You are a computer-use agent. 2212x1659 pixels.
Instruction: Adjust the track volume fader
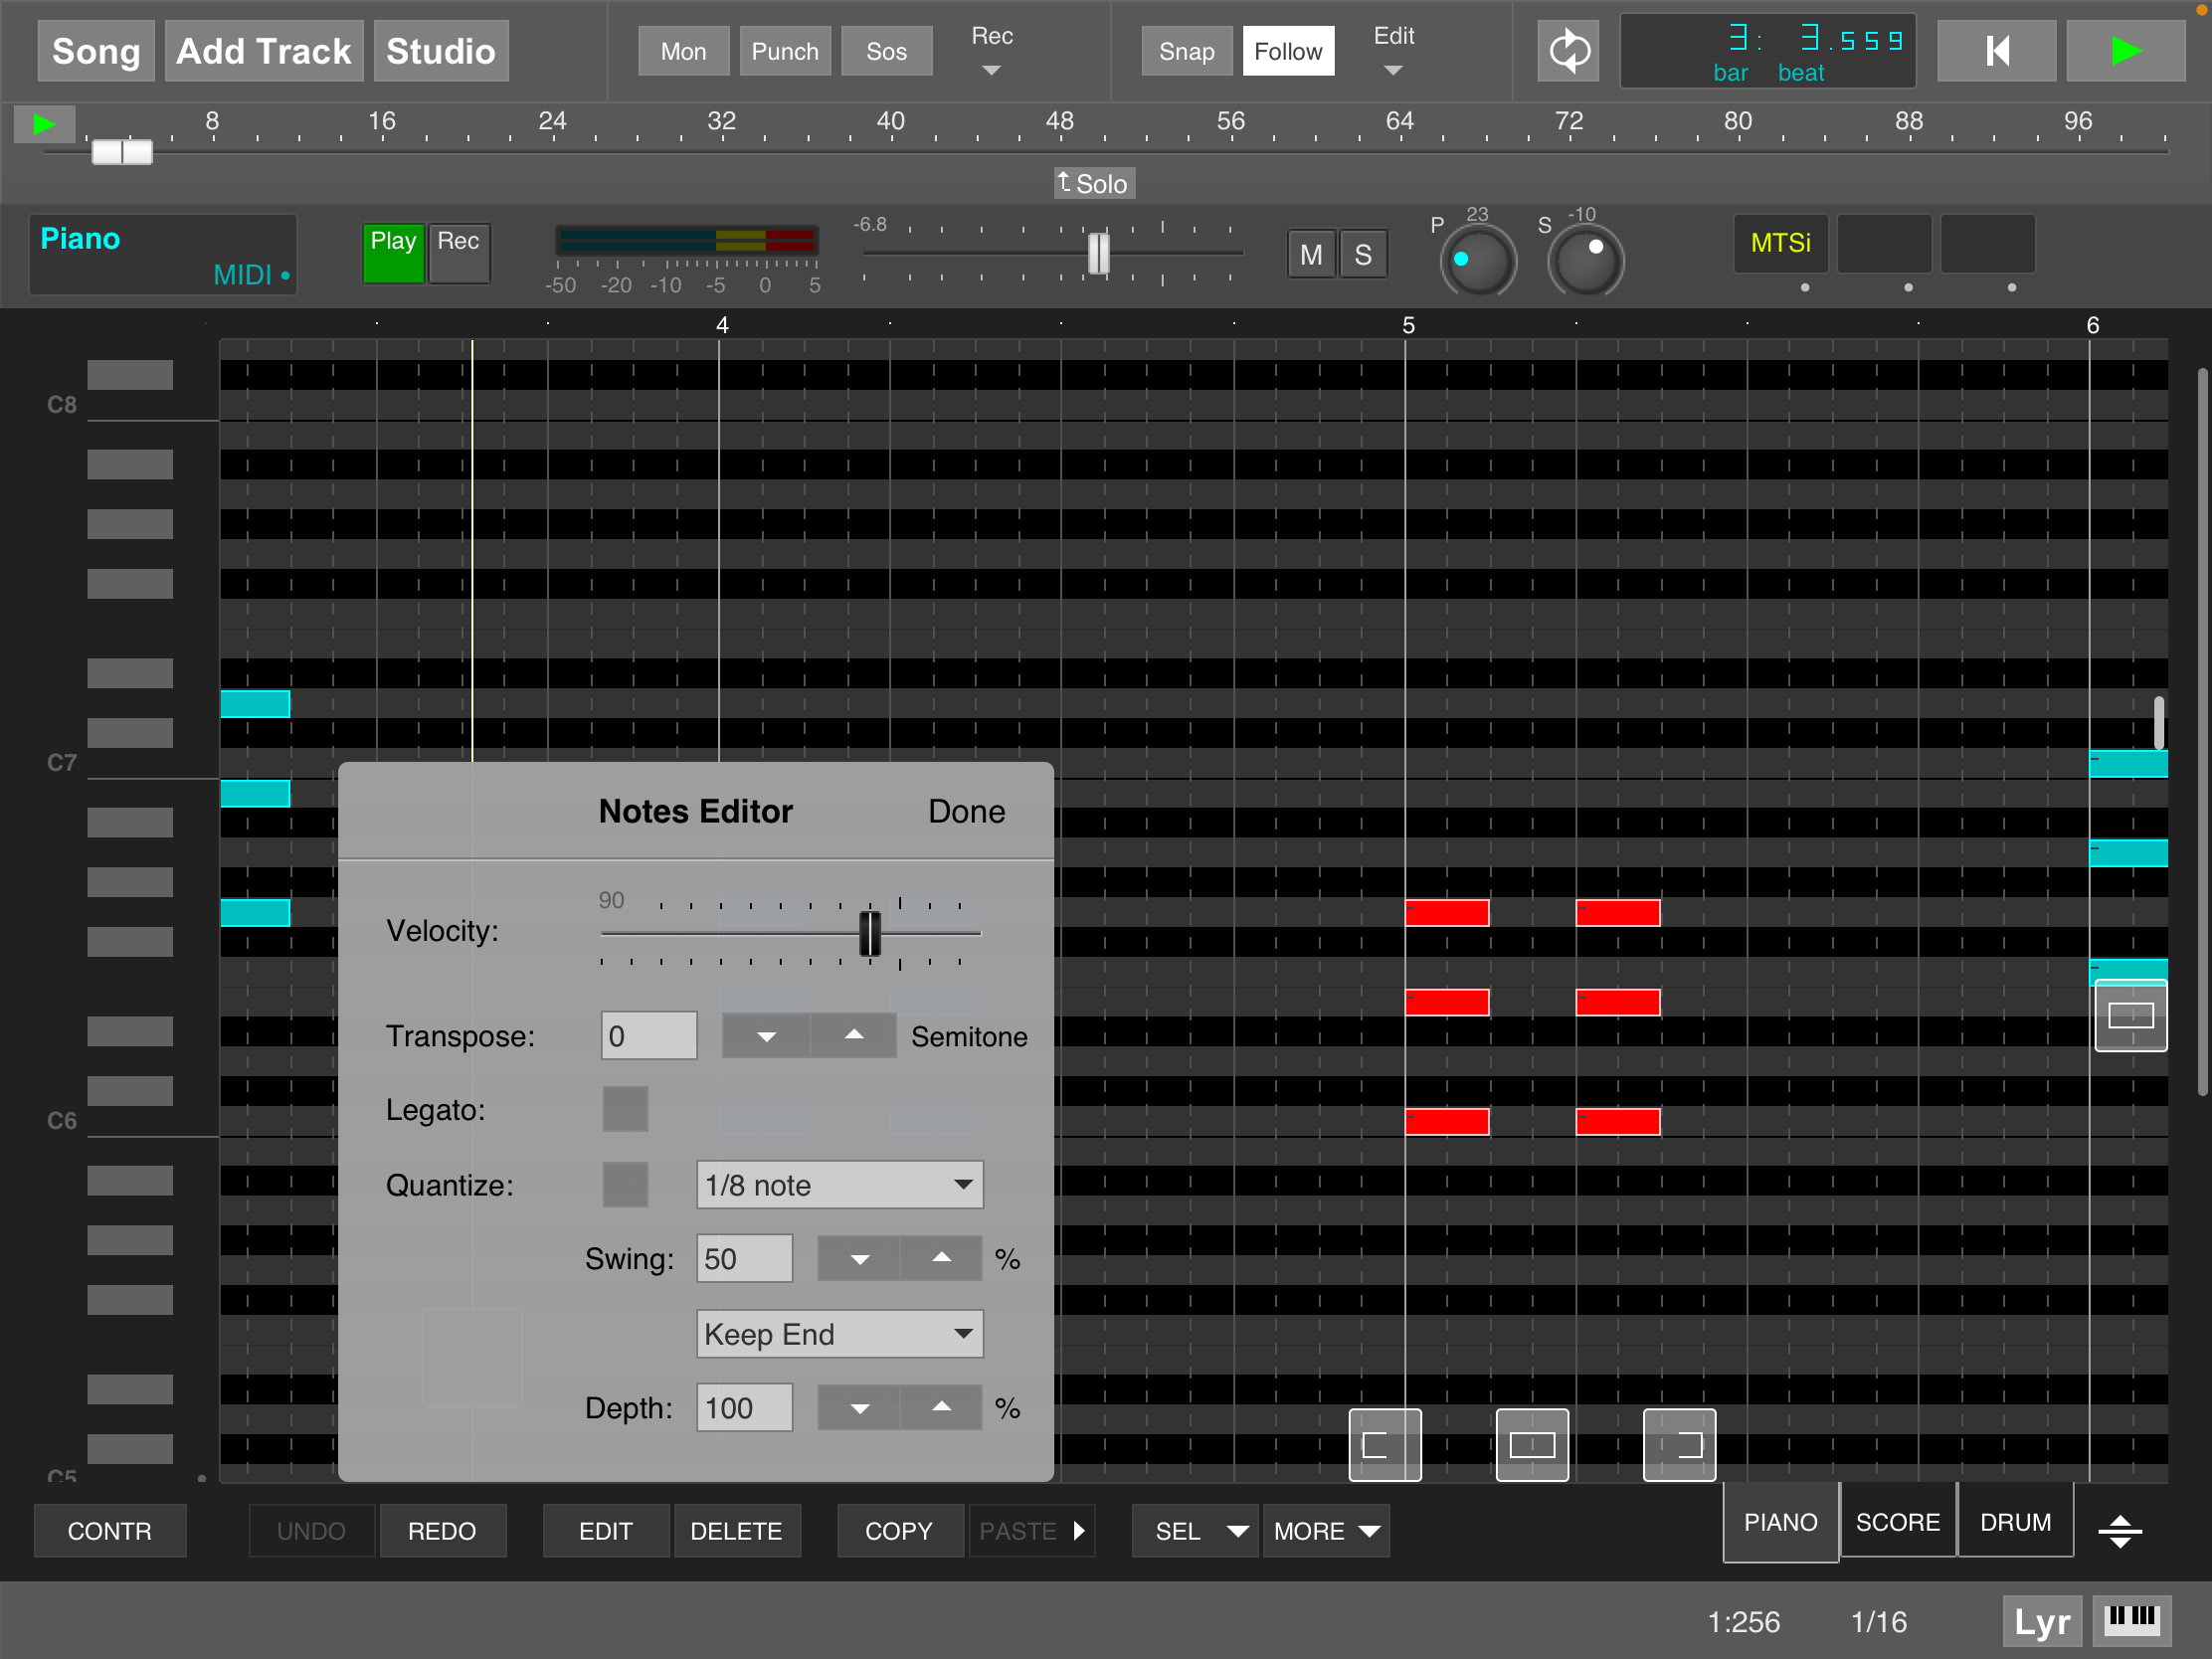(x=1098, y=253)
